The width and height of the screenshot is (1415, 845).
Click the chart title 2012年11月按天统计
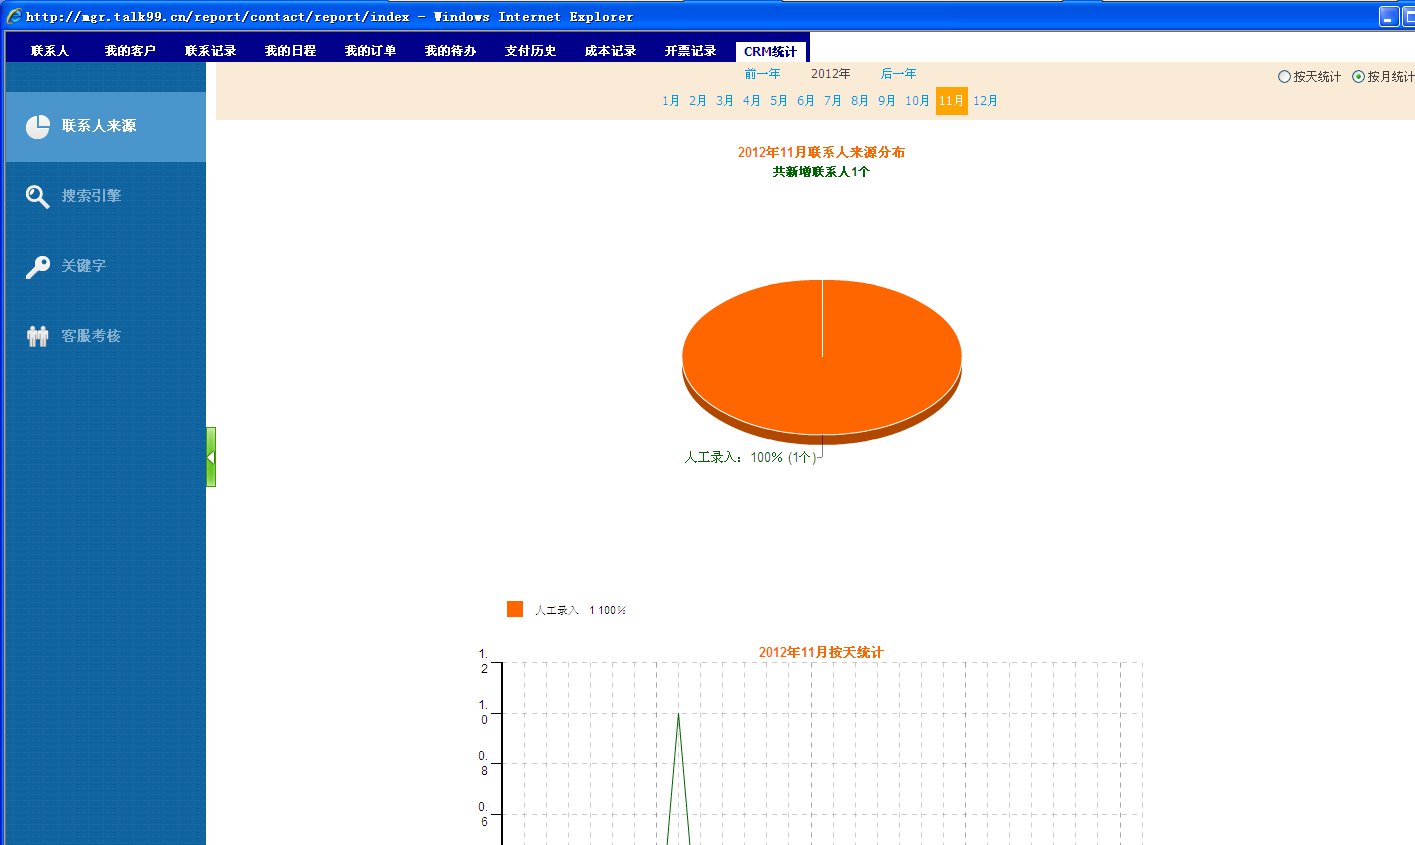pyautogui.click(x=821, y=652)
